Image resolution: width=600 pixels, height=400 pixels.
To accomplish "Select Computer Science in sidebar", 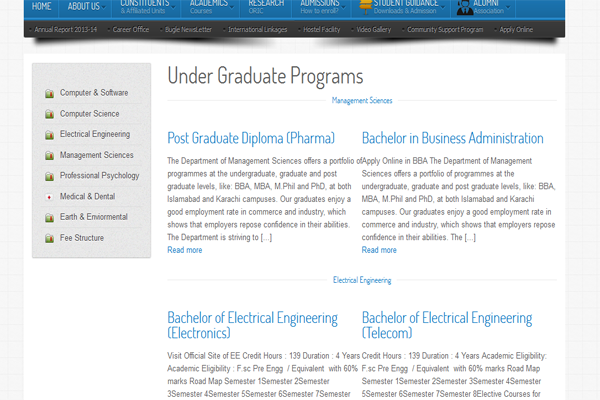I will pyautogui.click(x=90, y=114).
